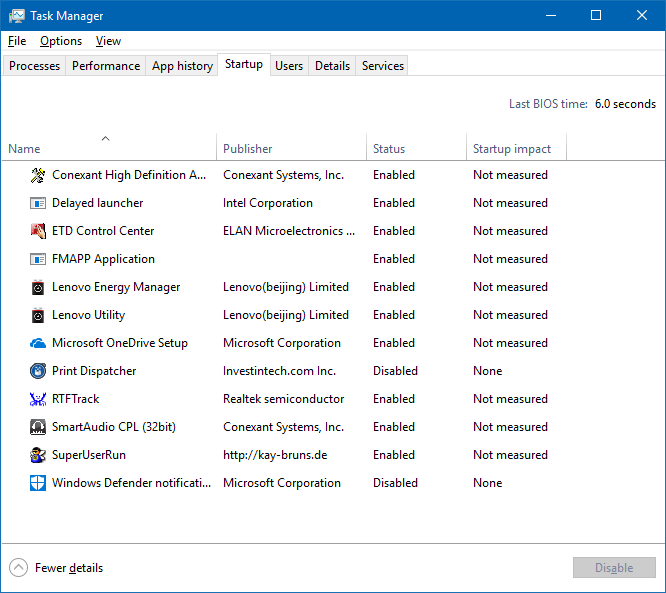The width and height of the screenshot is (666, 593).
Task: Select the Lenovo Utility name
Action: tap(88, 315)
